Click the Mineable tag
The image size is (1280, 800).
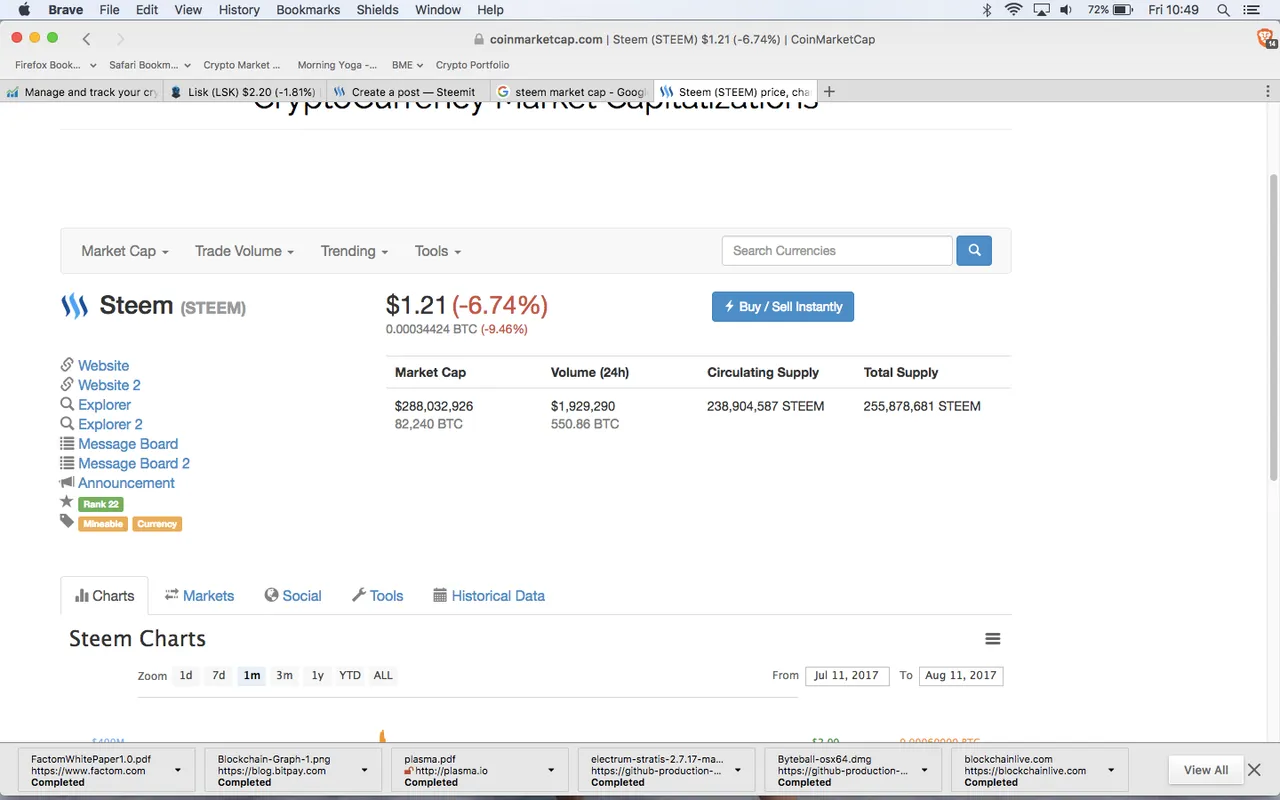pyautogui.click(x=103, y=524)
